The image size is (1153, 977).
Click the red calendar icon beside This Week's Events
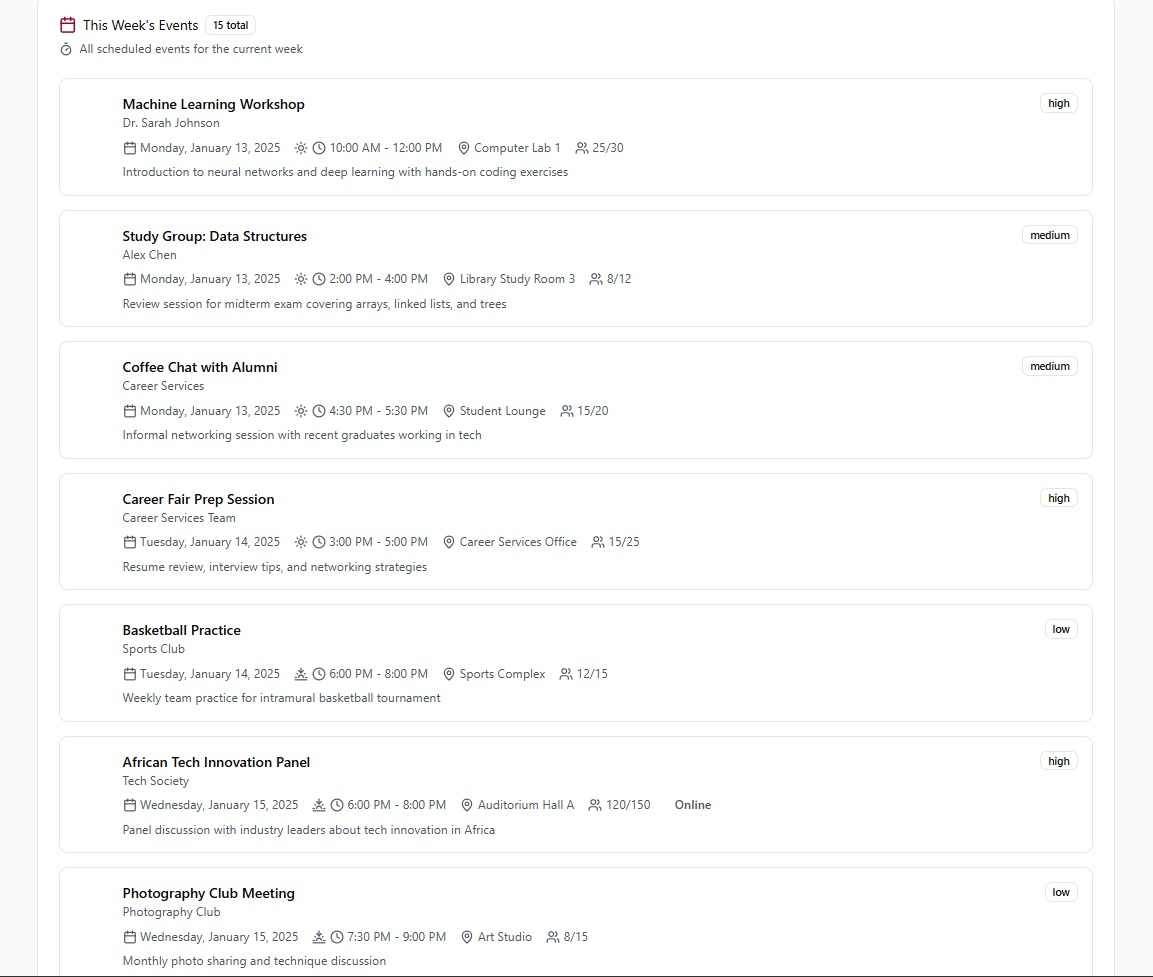point(68,25)
